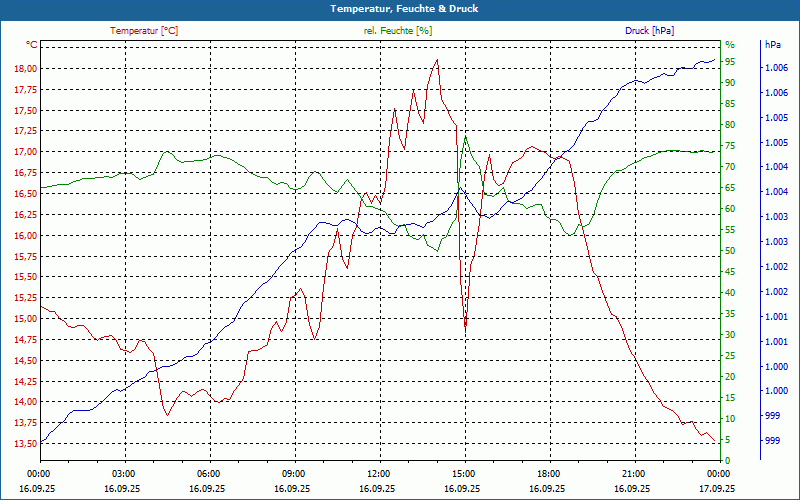Click the green '50' humidity axis value
Image resolution: width=800 pixels, height=500 pixels.
tap(730, 251)
